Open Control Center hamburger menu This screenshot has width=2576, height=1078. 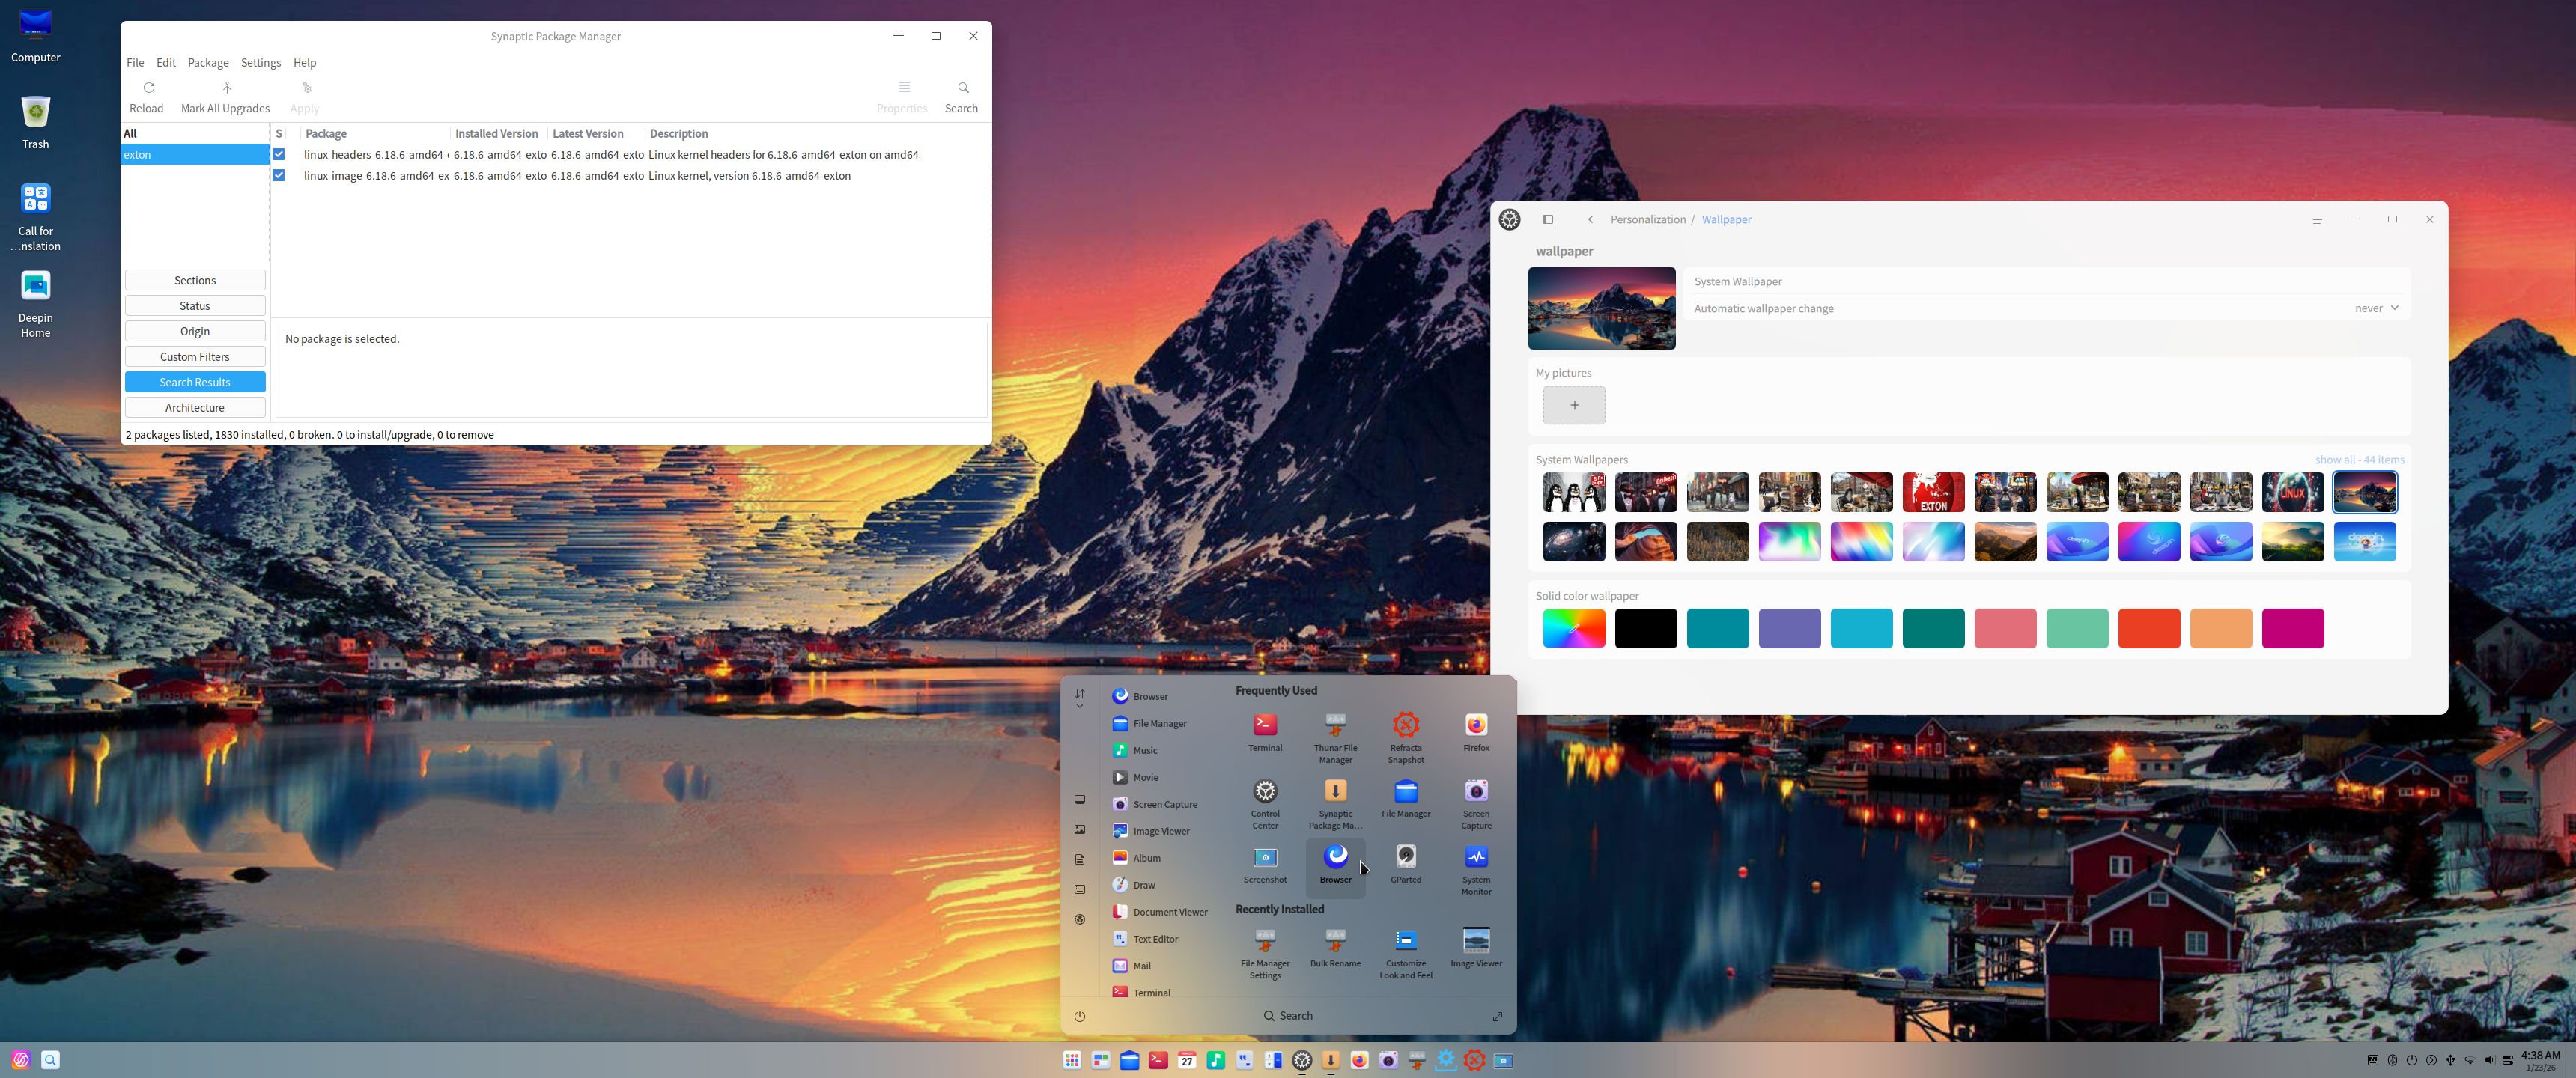2317,219
